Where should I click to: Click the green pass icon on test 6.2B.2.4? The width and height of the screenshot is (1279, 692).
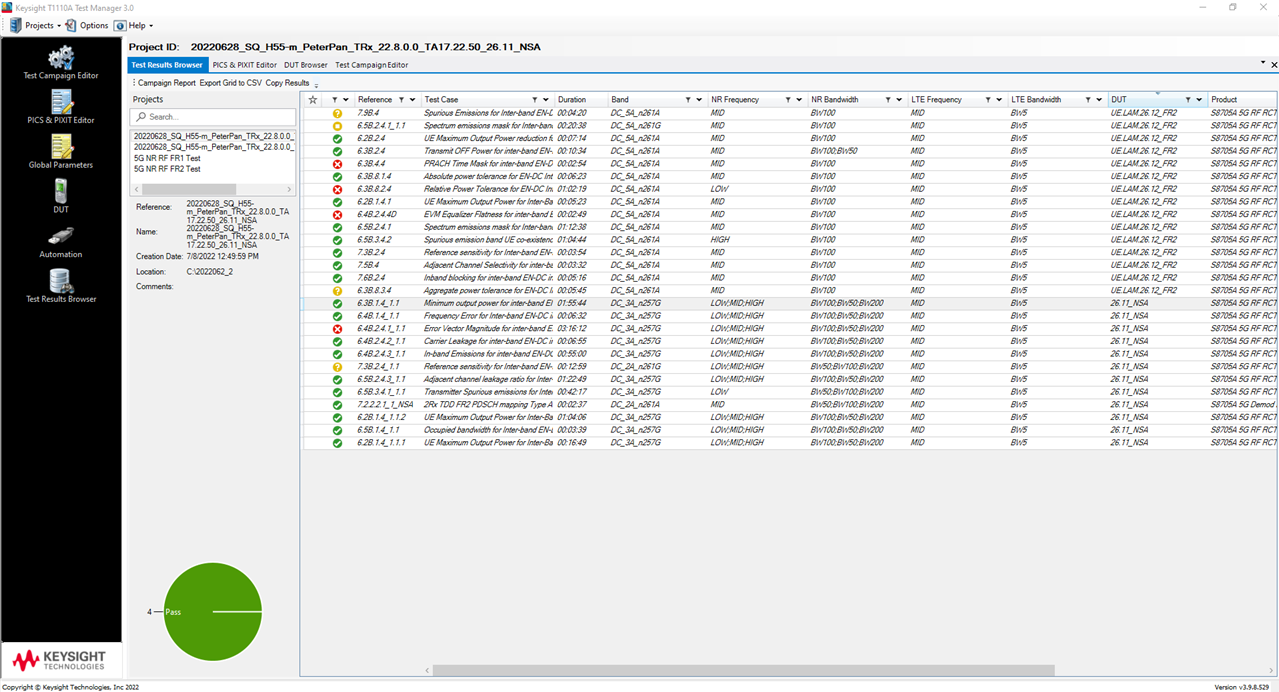click(337, 137)
